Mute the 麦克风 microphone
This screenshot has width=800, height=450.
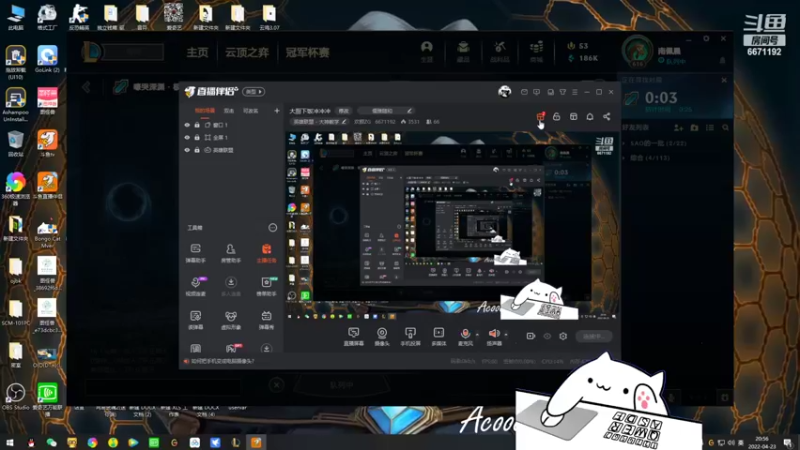(465, 337)
